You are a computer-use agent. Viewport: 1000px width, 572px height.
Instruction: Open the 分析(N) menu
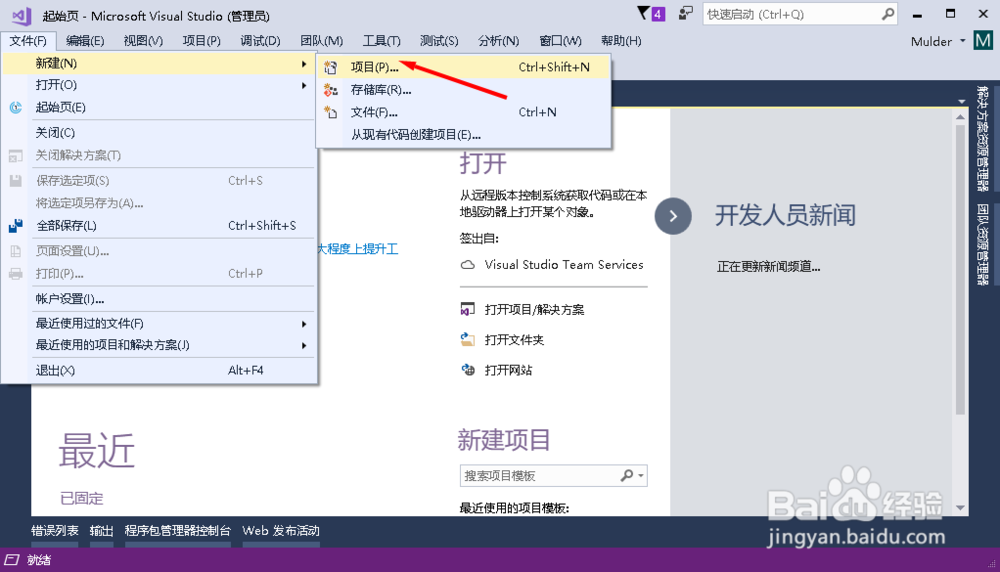point(498,41)
